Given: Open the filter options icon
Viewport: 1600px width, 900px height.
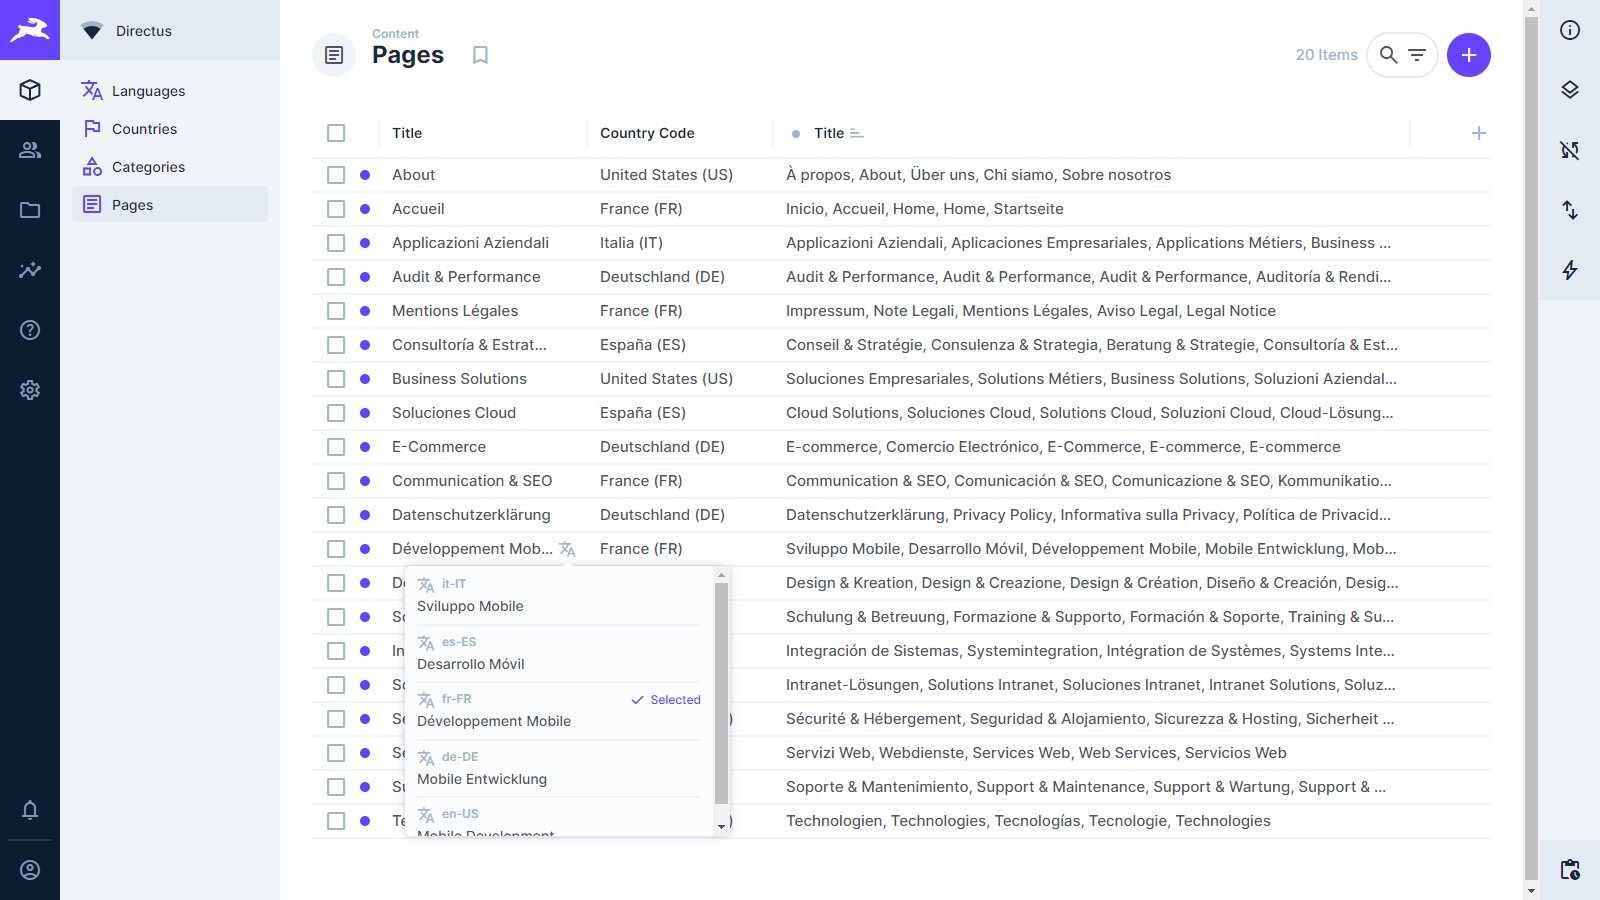Looking at the screenshot, I should point(1417,55).
